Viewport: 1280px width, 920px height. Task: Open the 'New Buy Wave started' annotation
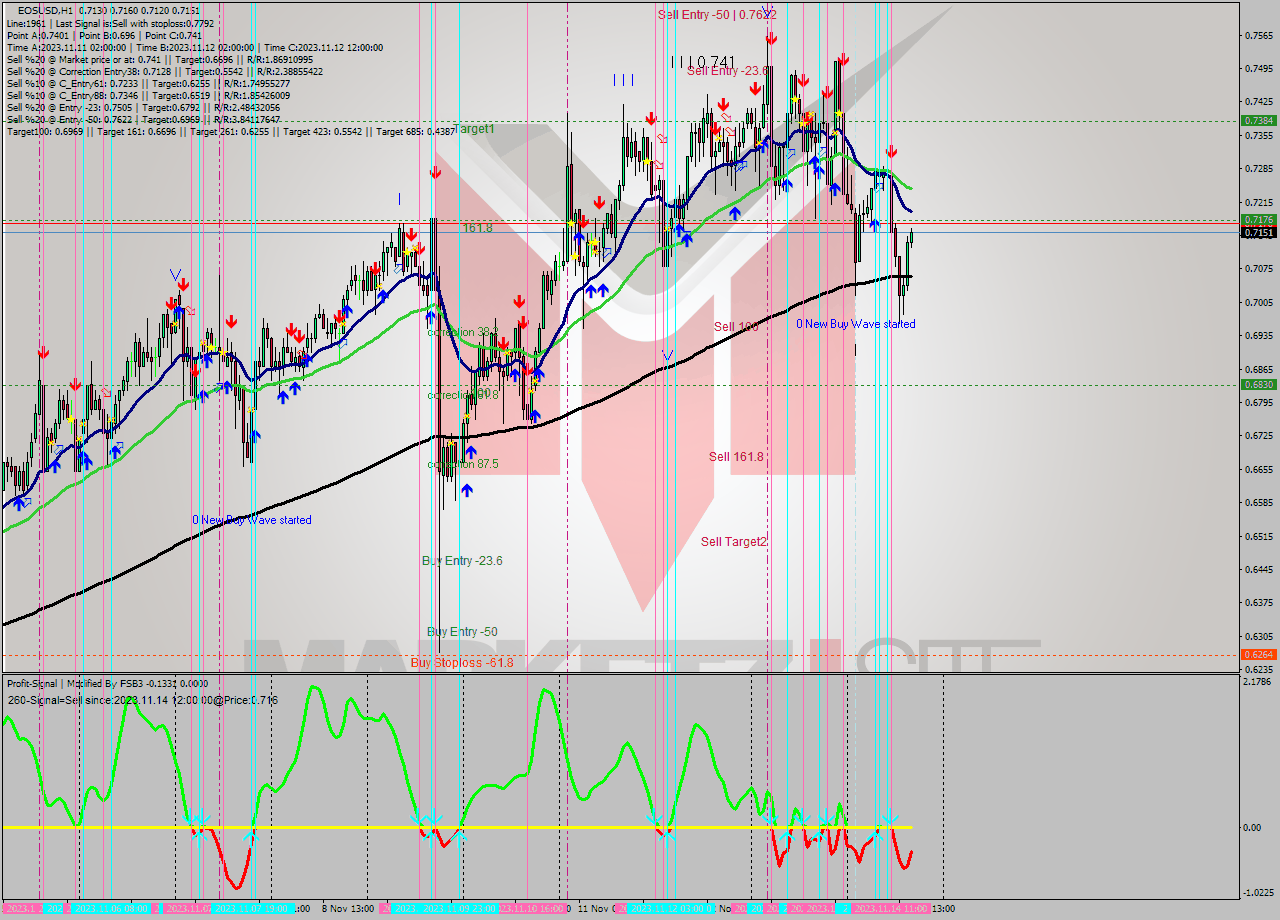(855, 324)
